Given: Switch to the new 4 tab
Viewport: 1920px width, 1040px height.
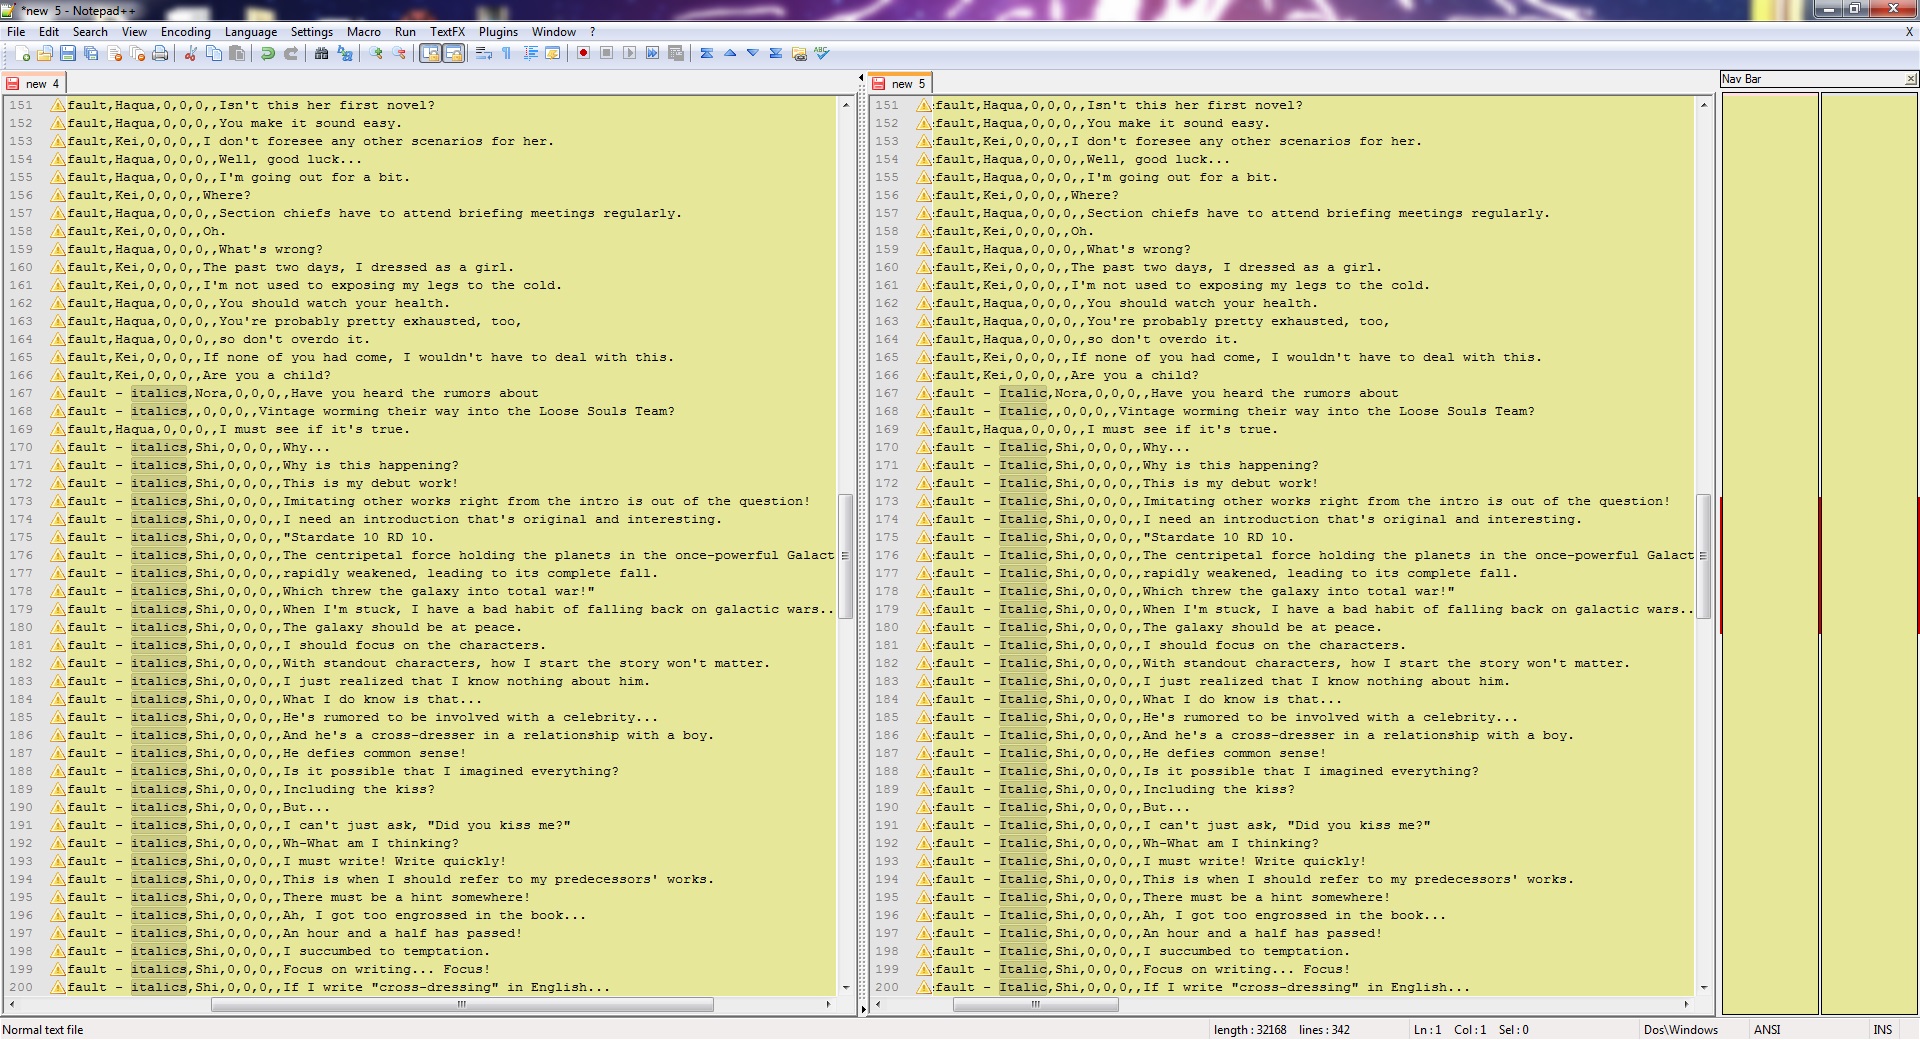Looking at the screenshot, I should point(34,84).
